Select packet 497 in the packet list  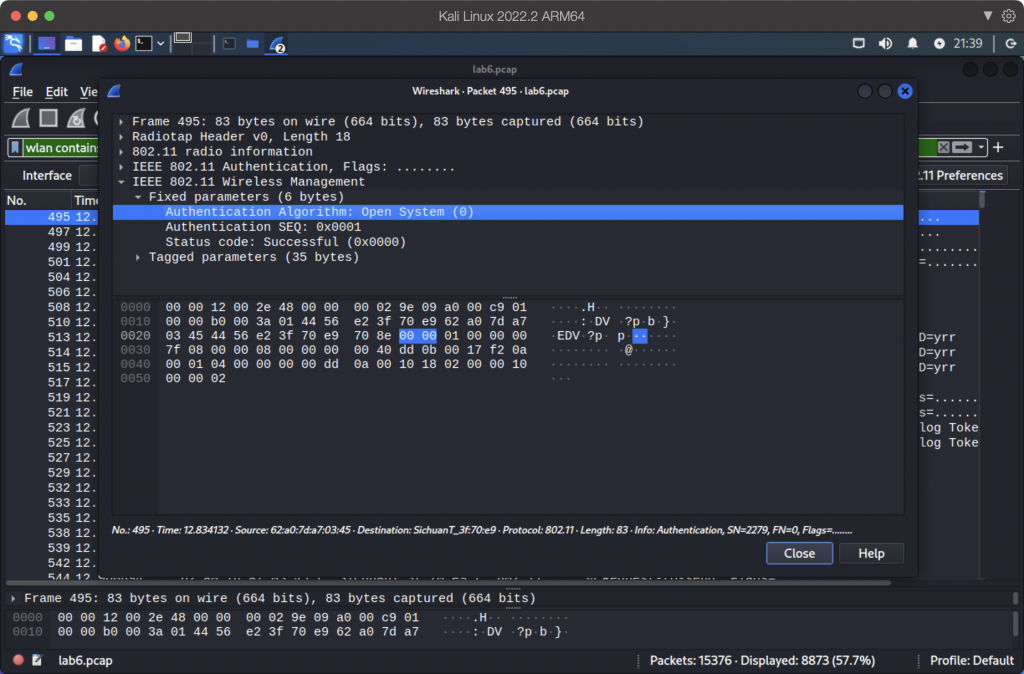pos(52,232)
